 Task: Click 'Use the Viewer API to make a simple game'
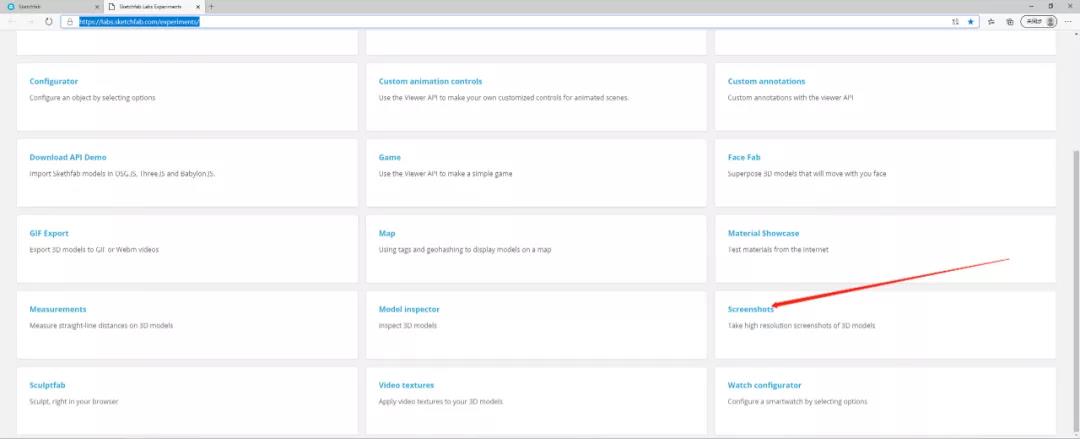click(x=446, y=174)
